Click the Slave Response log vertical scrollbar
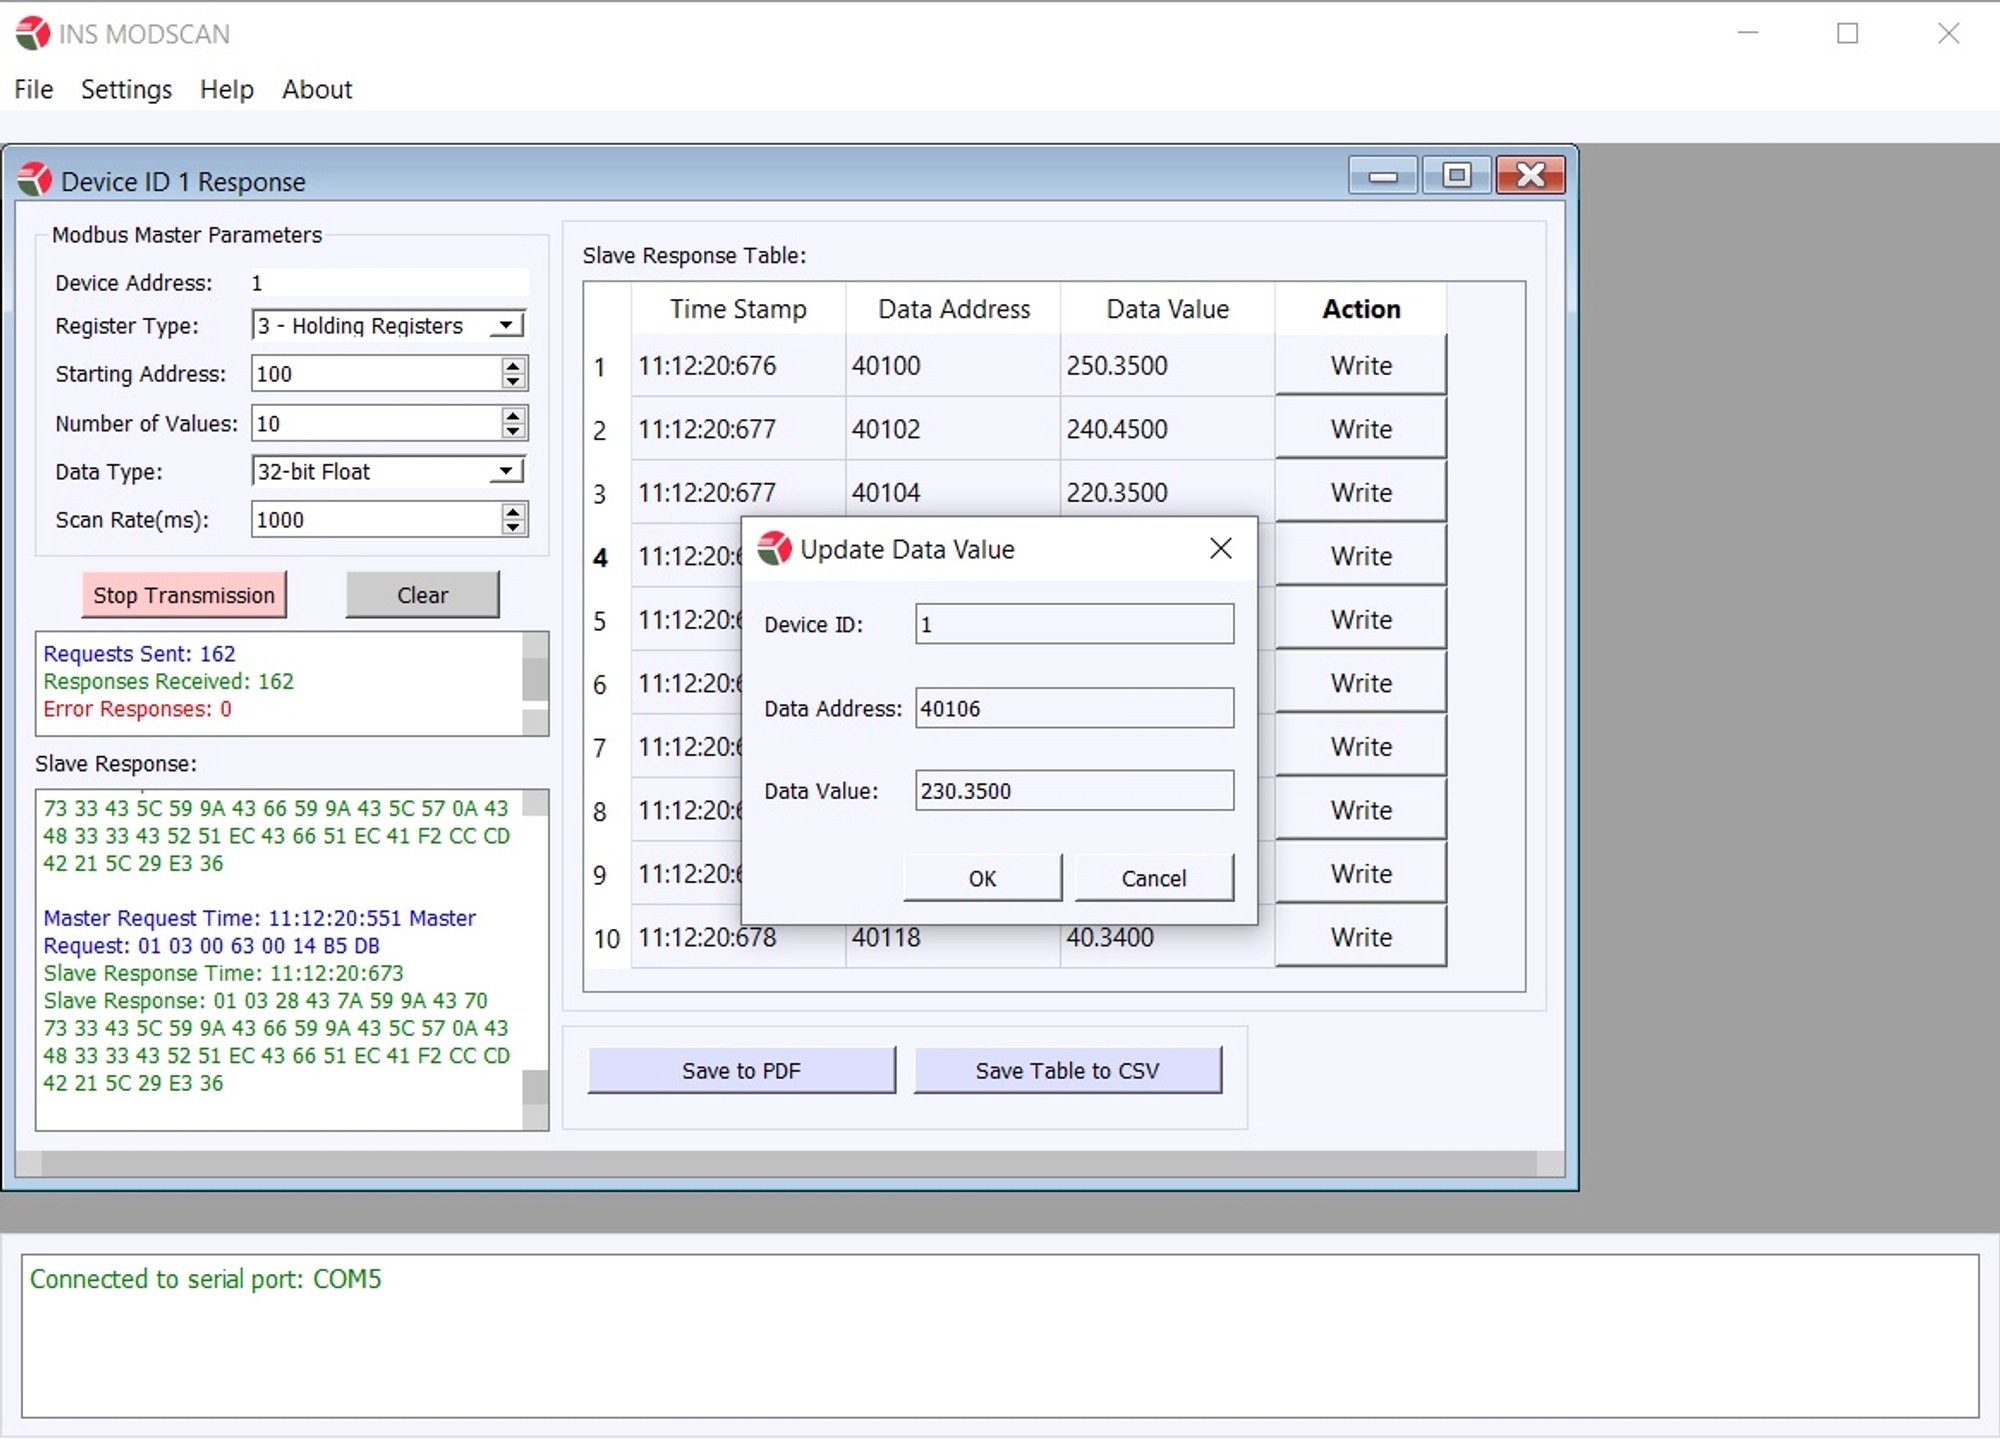This screenshot has height=1439, width=2000. tap(536, 960)
